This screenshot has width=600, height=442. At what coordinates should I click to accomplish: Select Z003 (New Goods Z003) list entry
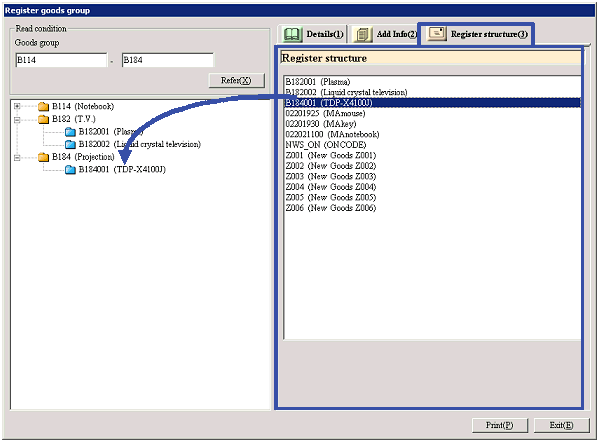tap(330, 176)
